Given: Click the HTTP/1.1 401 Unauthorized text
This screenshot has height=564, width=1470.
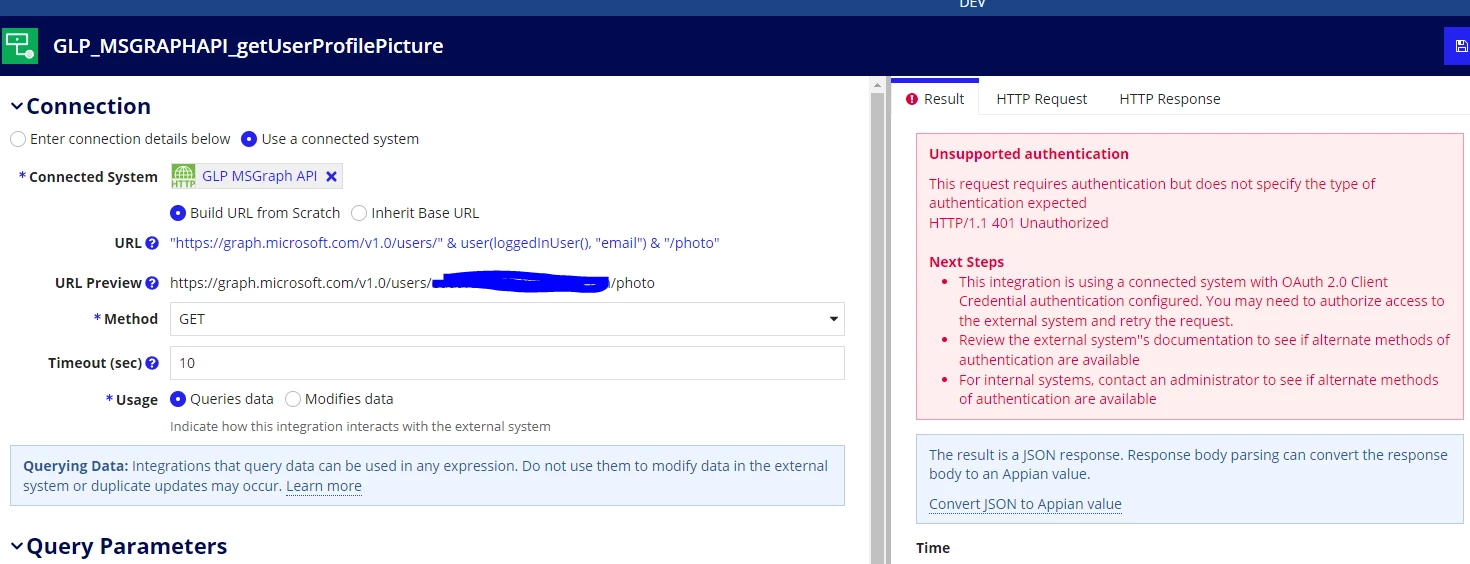Looking at the screenshot, I should coord(1018,223).
